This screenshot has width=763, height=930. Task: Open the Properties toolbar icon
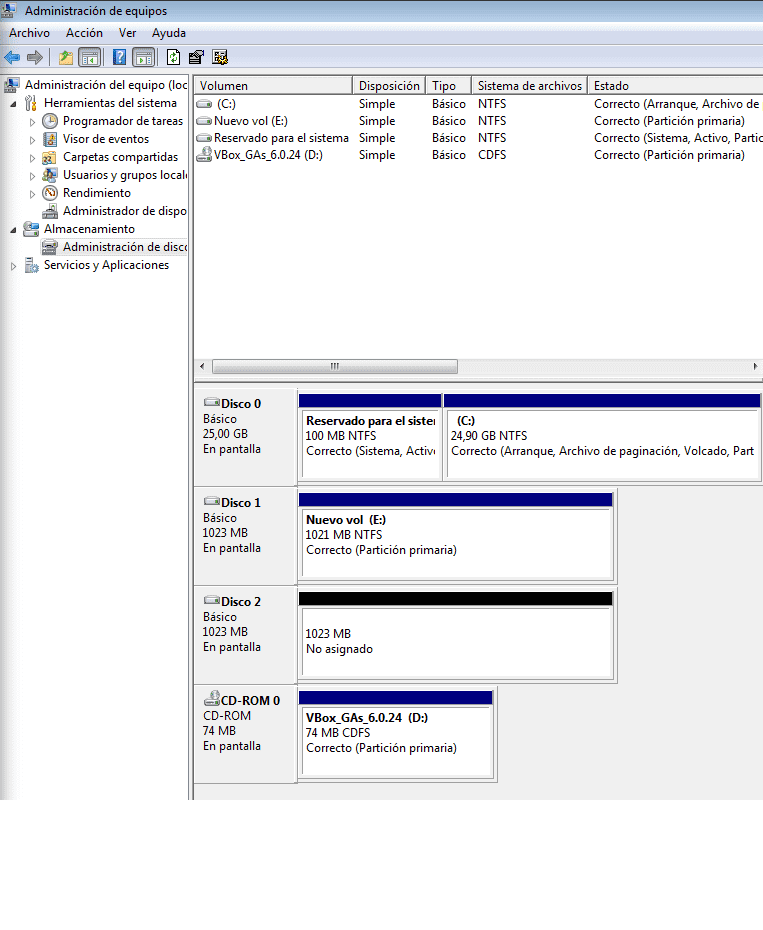click(x=196, y=58)
